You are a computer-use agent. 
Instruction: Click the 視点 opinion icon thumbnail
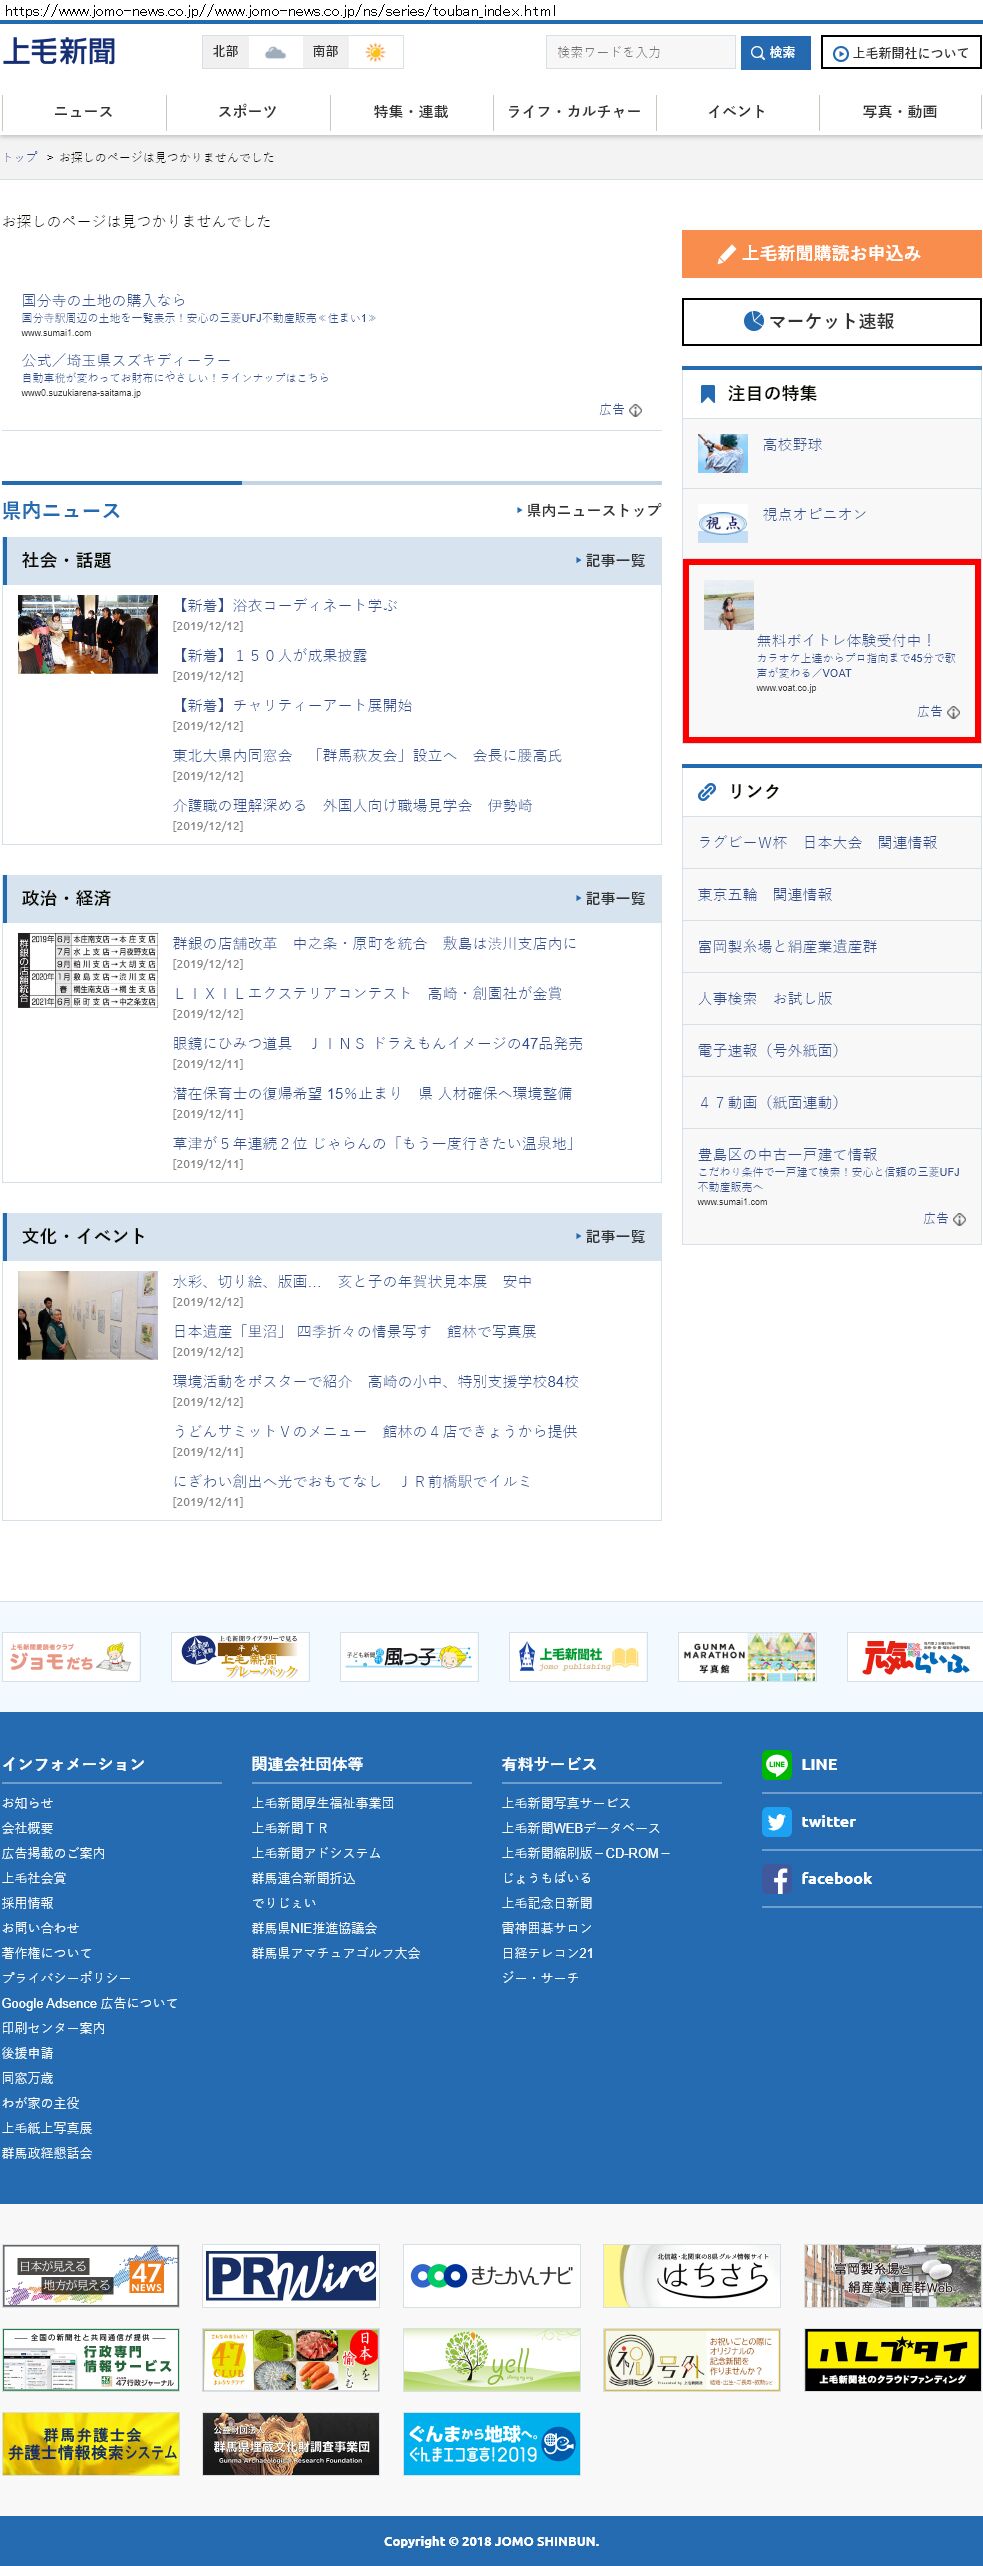coord(722,523)
